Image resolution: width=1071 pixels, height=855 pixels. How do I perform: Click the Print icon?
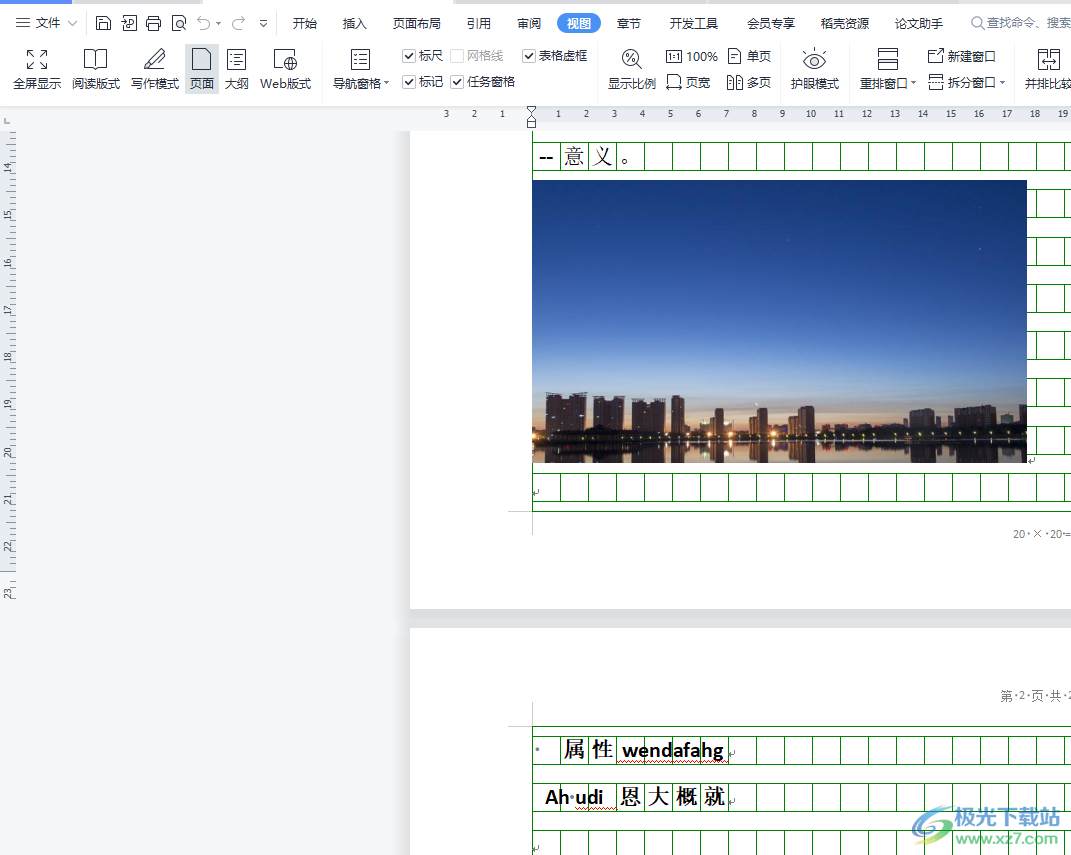[x=154, y=23]
